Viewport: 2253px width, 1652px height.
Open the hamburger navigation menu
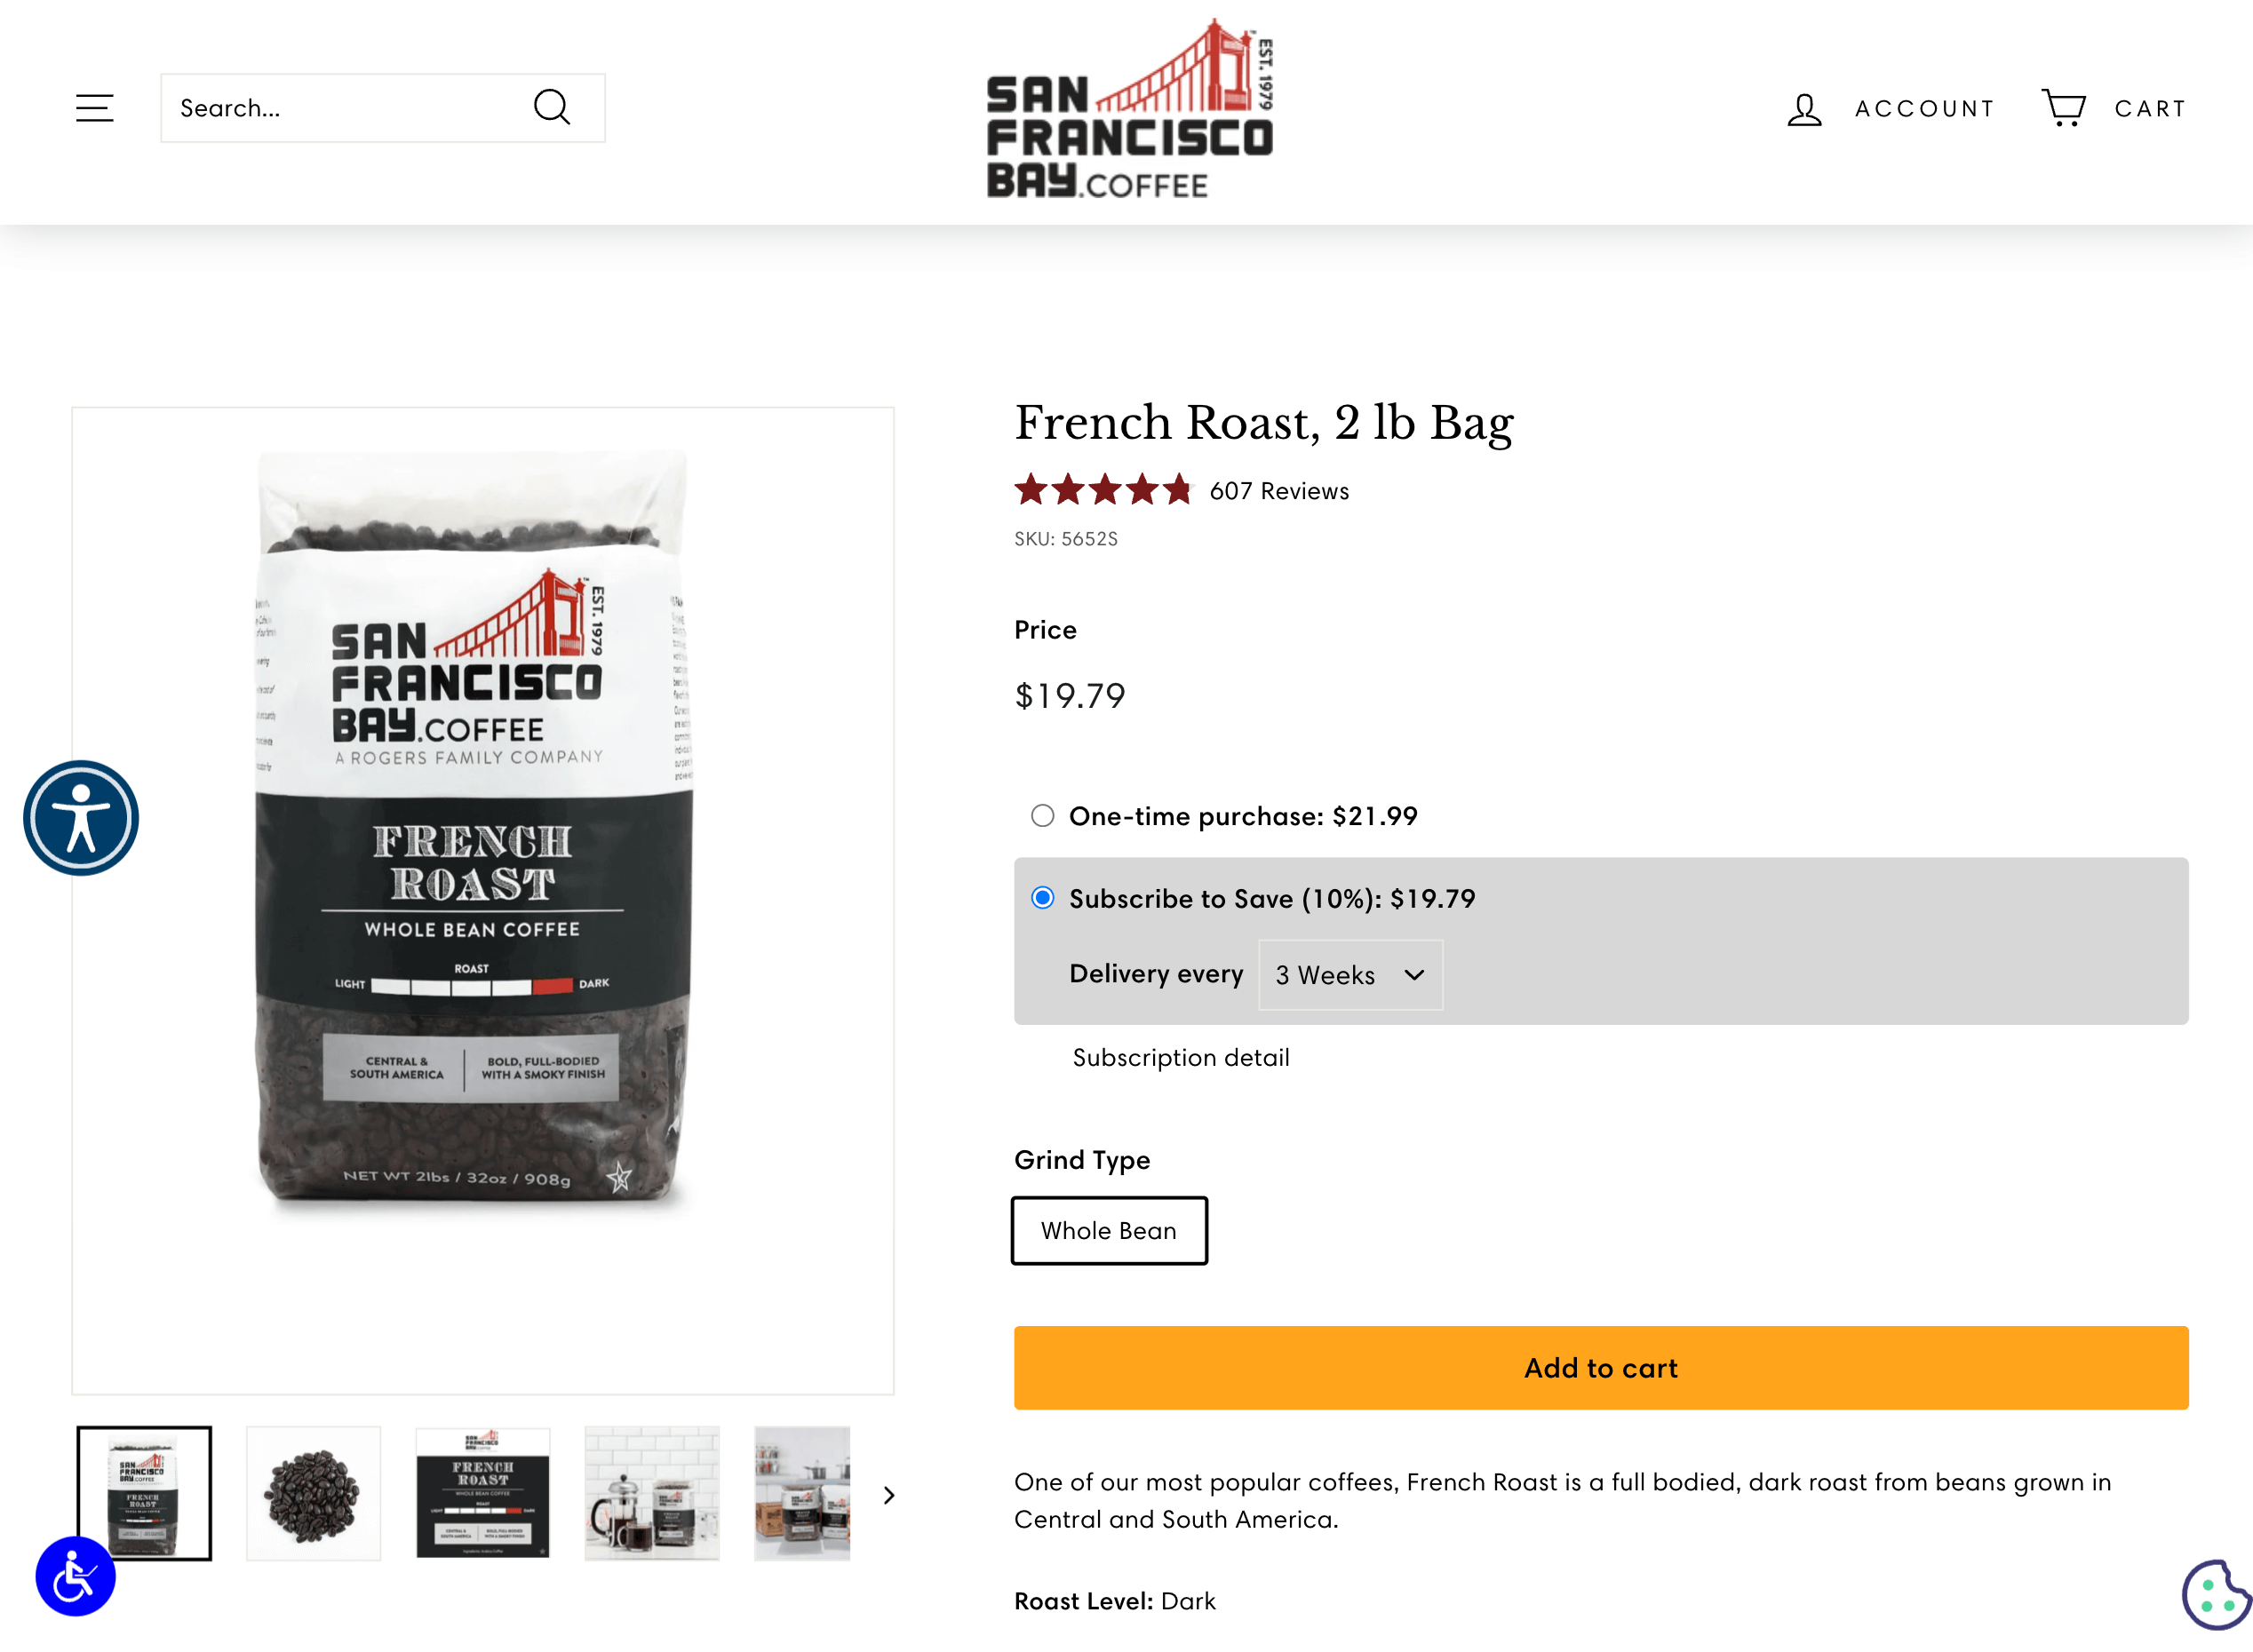pyautogui.click(x=95, y=108)
